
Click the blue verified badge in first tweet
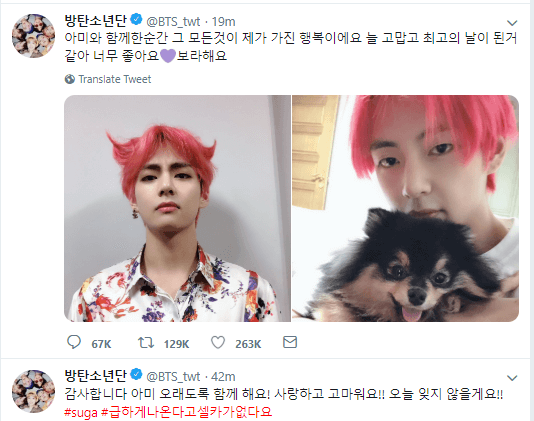[137, 19]
